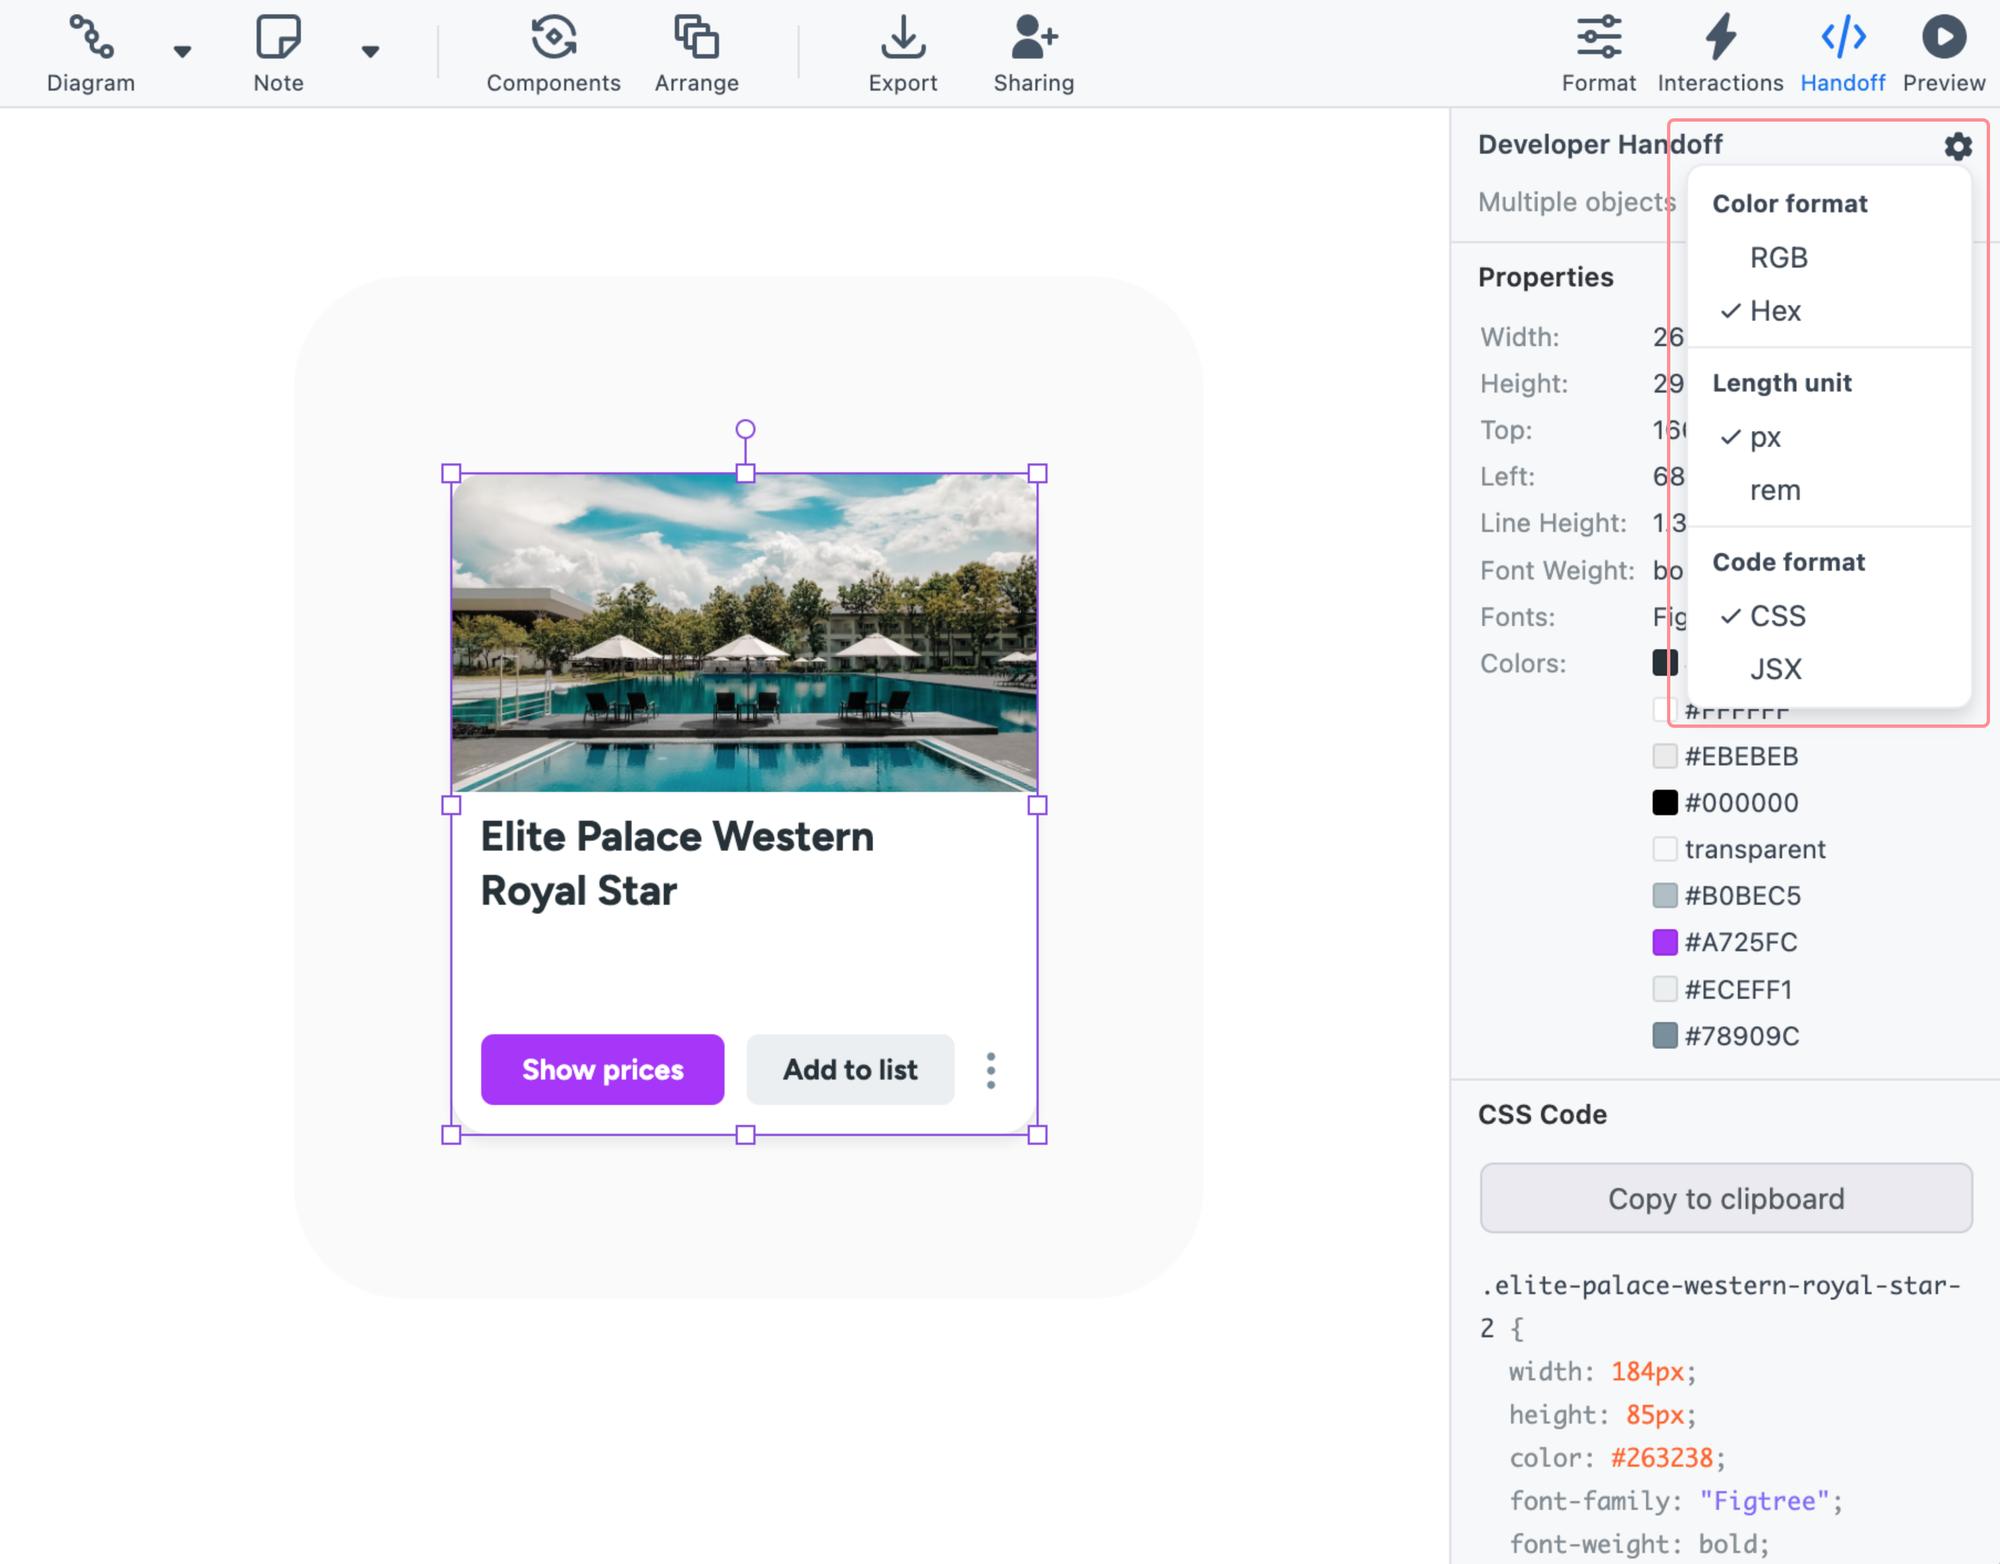Click the "Figtree" font-family value
Image resolution: width=2000 pixels, height=1564 pixels.
tap(1764, 1501)
